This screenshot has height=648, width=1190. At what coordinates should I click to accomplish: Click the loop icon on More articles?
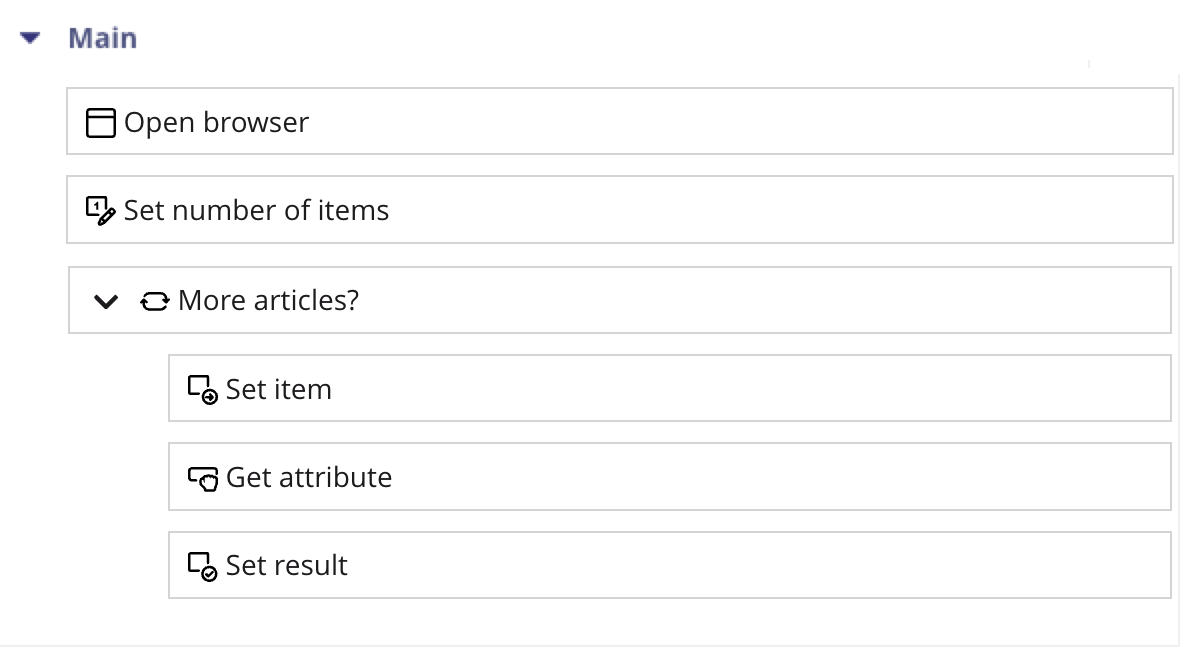155,300
